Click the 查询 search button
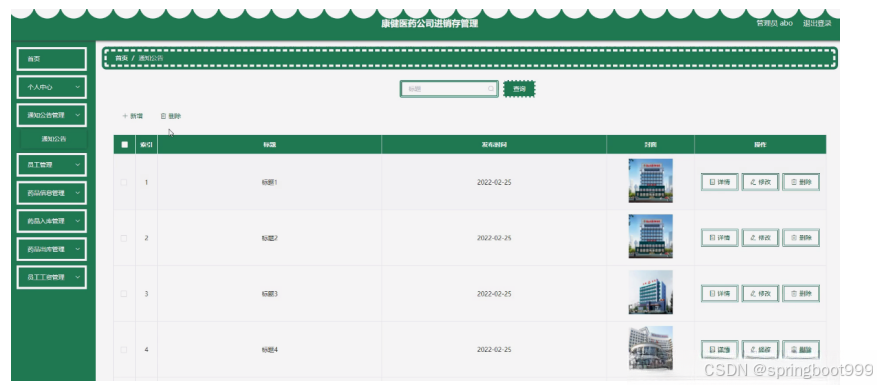Image resolution: width=877 pixels, height=385 pixels. tap(519, 89)
